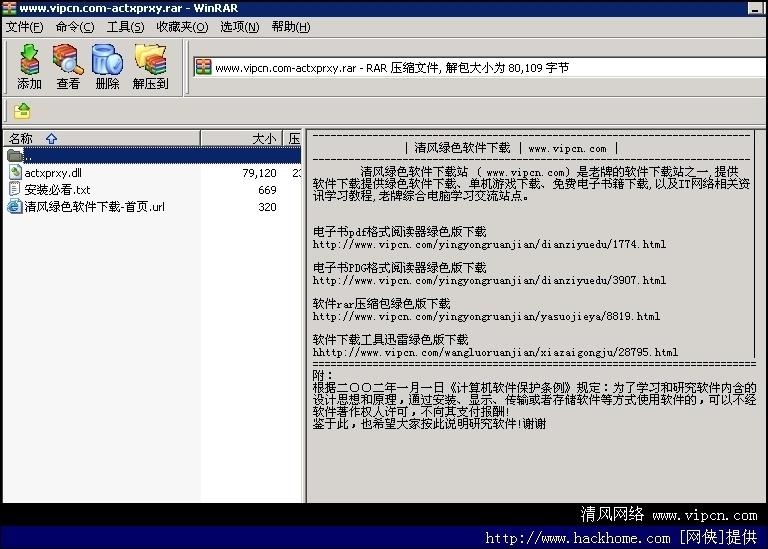Open the 文件(F) menu
Image resolution: width=768 pixels, height=549 pixels.
25,27
